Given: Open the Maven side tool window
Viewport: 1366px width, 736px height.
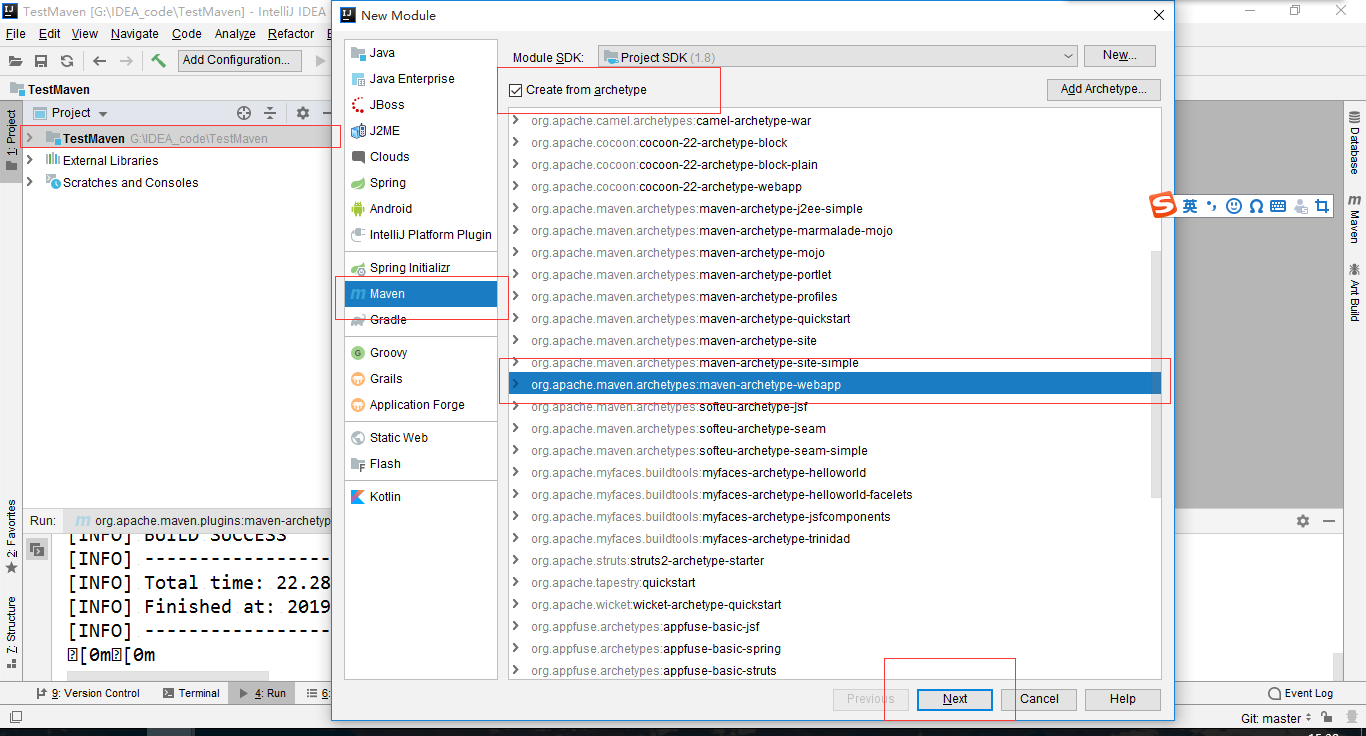Looking at the screenshot, I should point(1354,219).
